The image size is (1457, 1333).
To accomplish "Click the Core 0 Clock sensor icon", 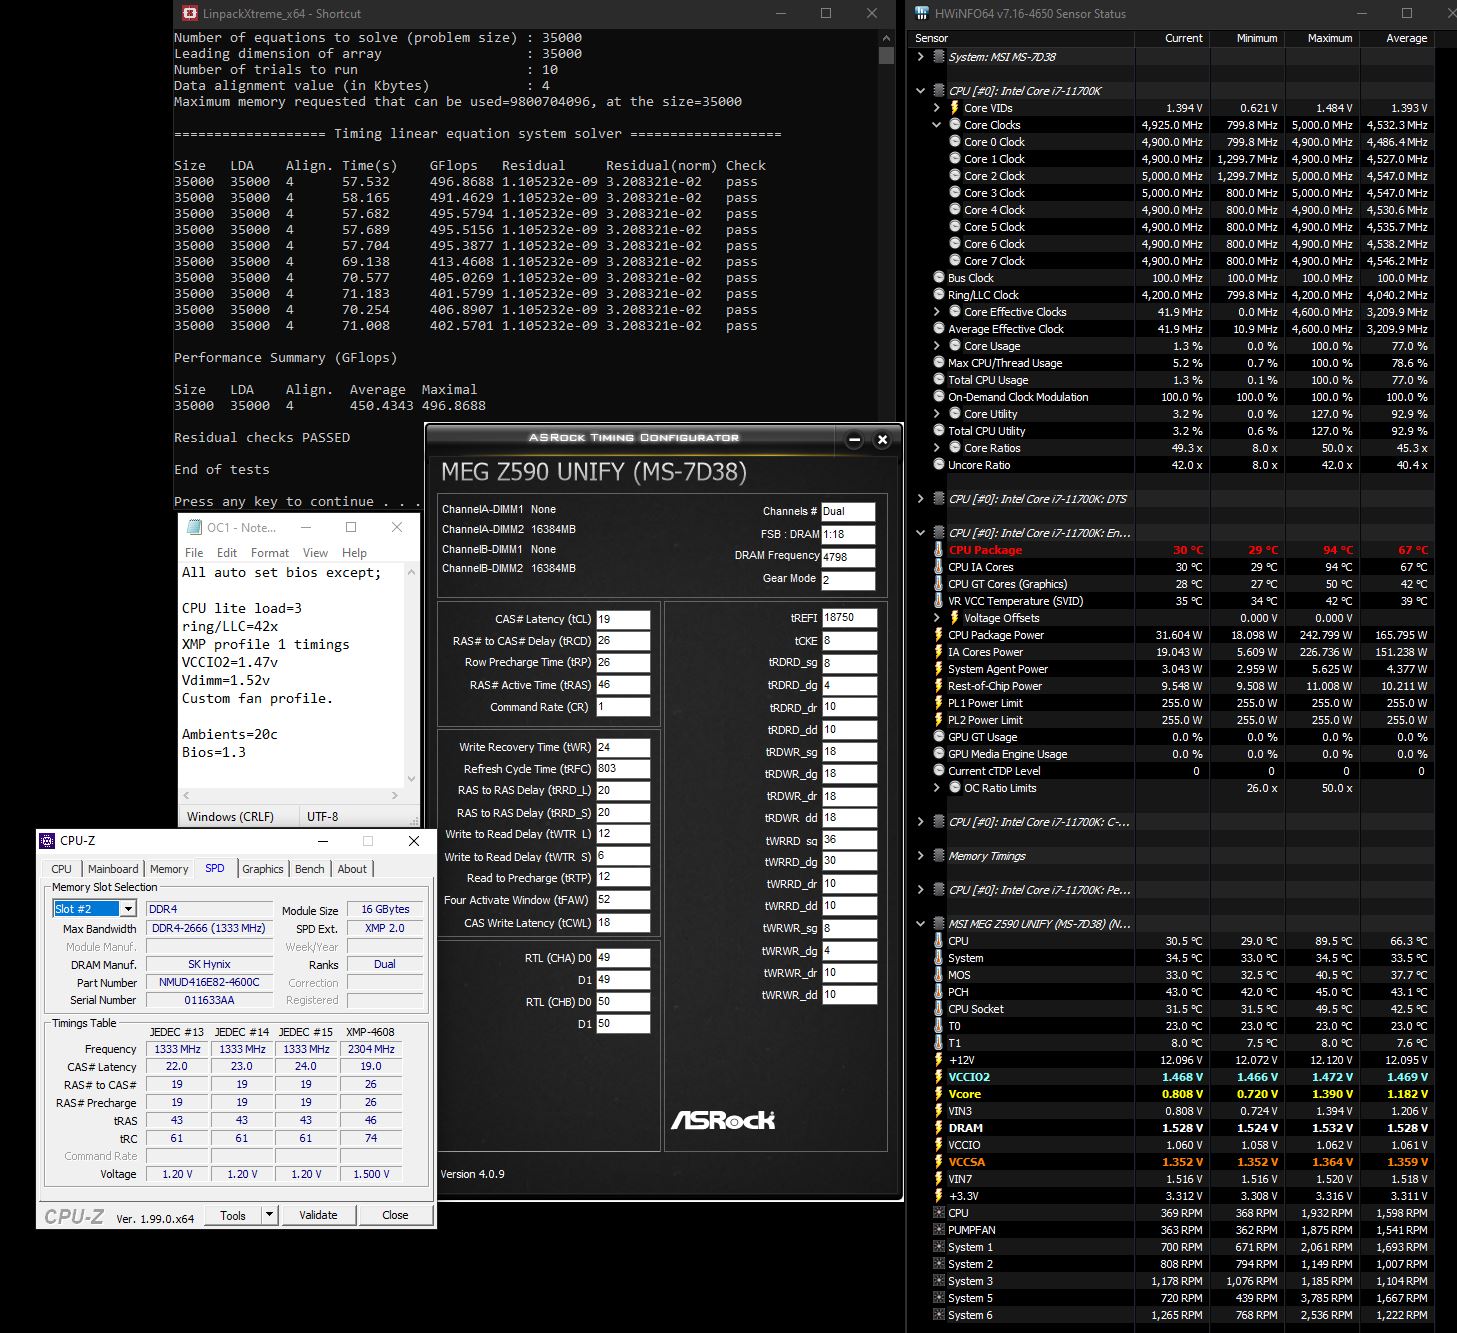I will click(x=955, y=142).
